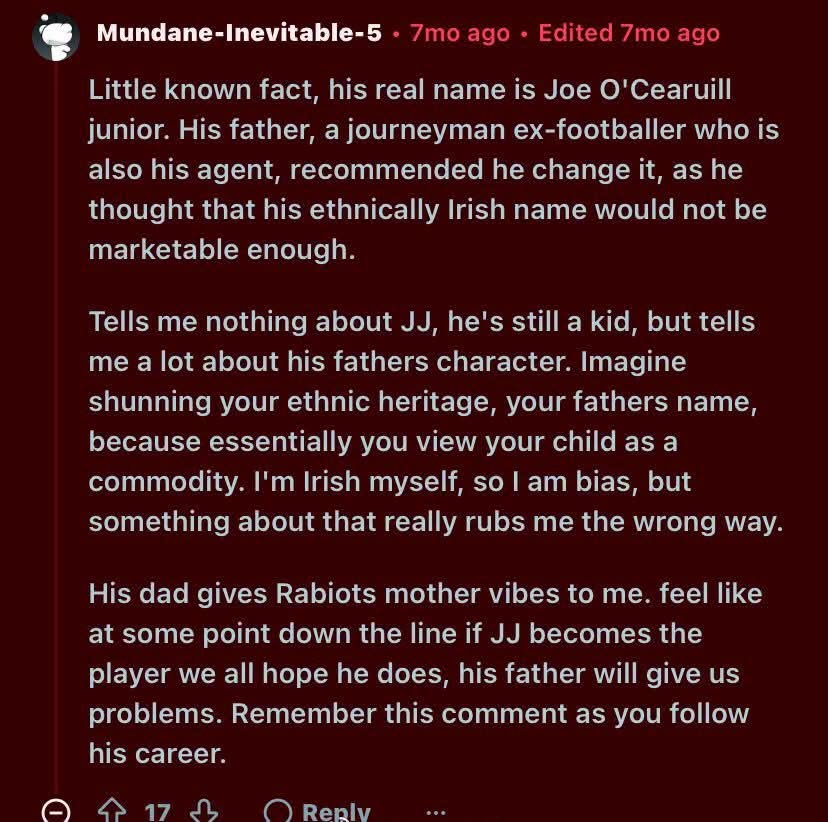The image size is (828, 822).
Task: Click the "7mo ago" post timestamp
Action: [460, 33]
